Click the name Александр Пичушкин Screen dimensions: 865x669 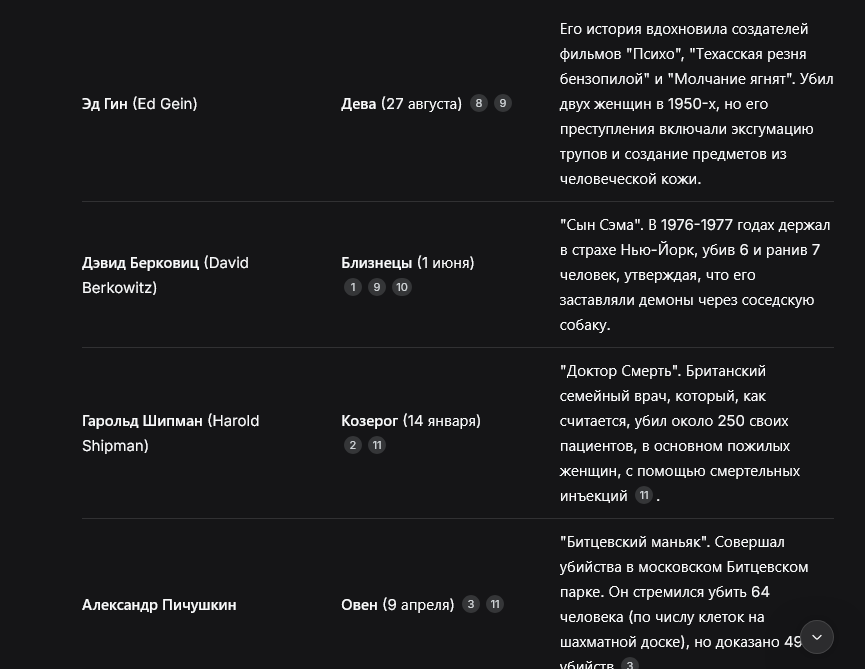tap(159, 604)
